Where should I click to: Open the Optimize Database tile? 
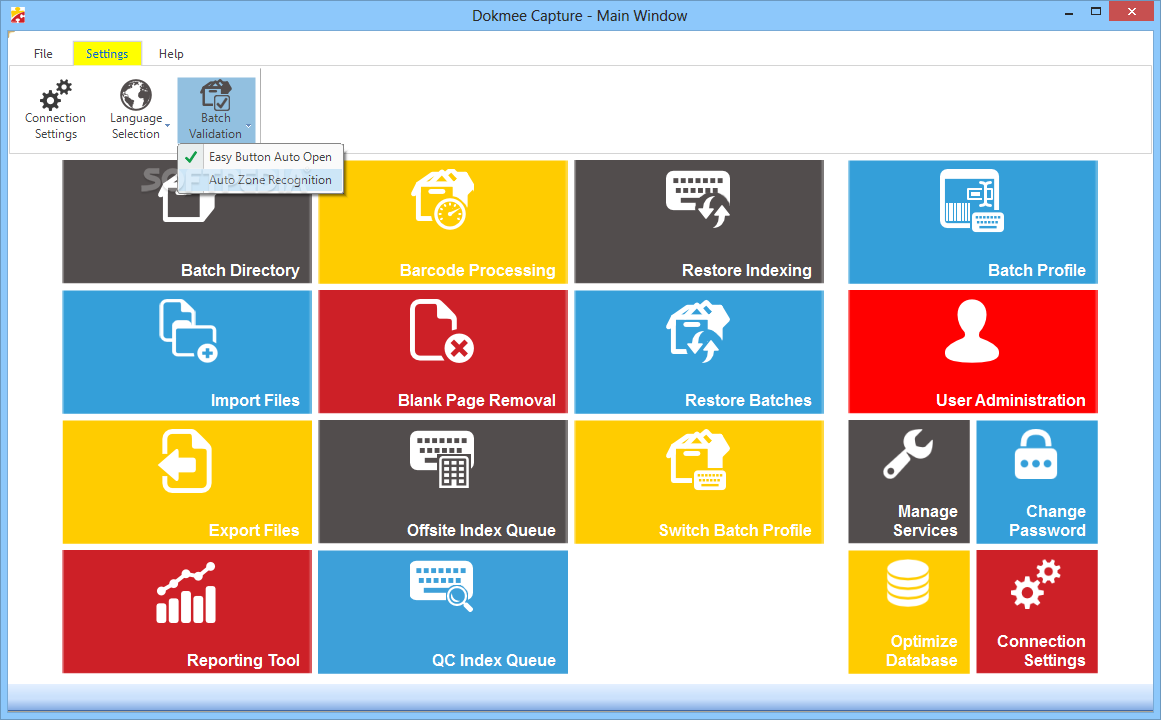coord(909,612)
